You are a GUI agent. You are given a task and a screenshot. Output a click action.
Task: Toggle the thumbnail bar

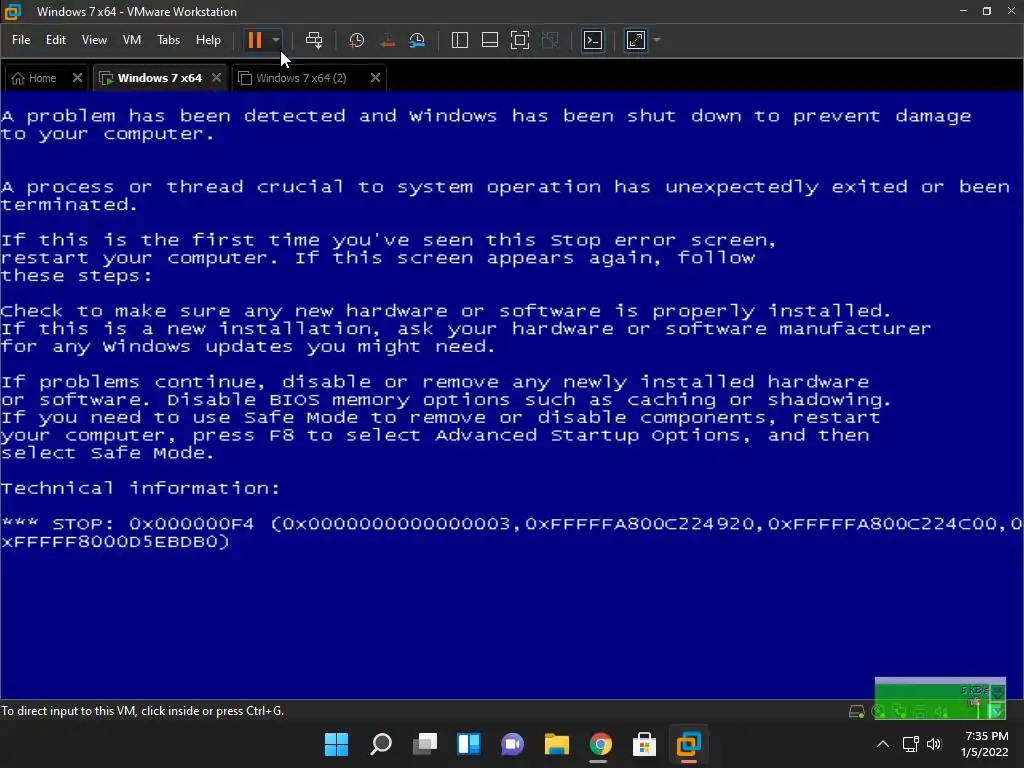point(490,40)
